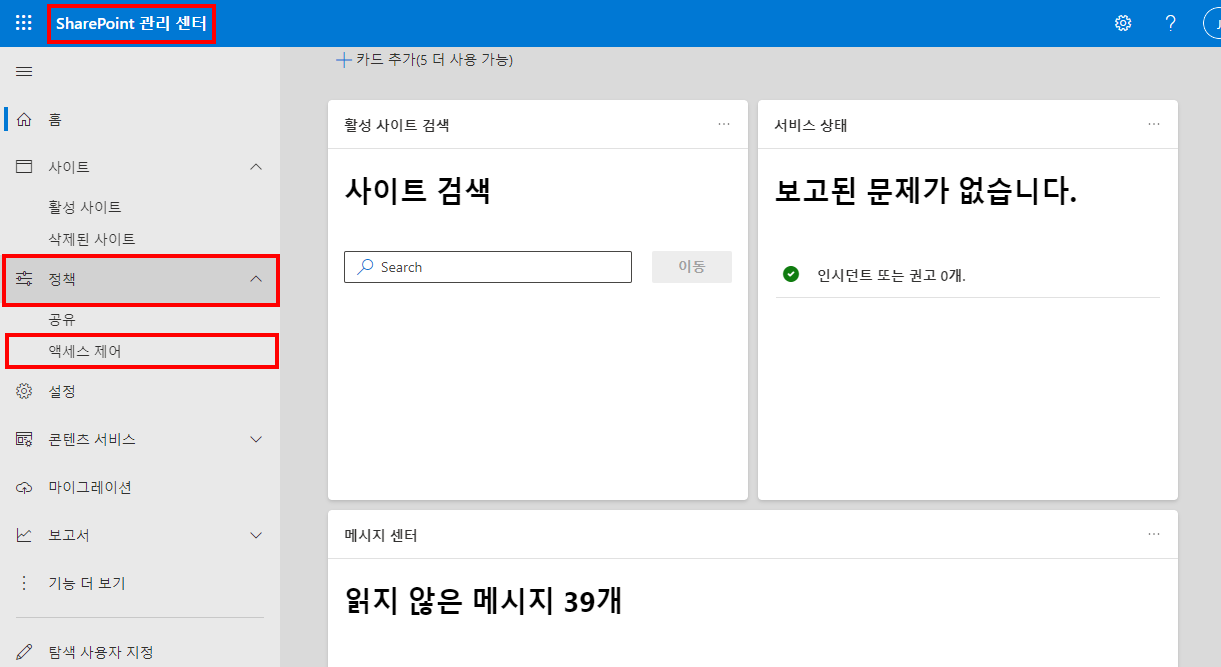Click the magnifier icon in Search box
1221x667 pixels.
tap(366, 267)
